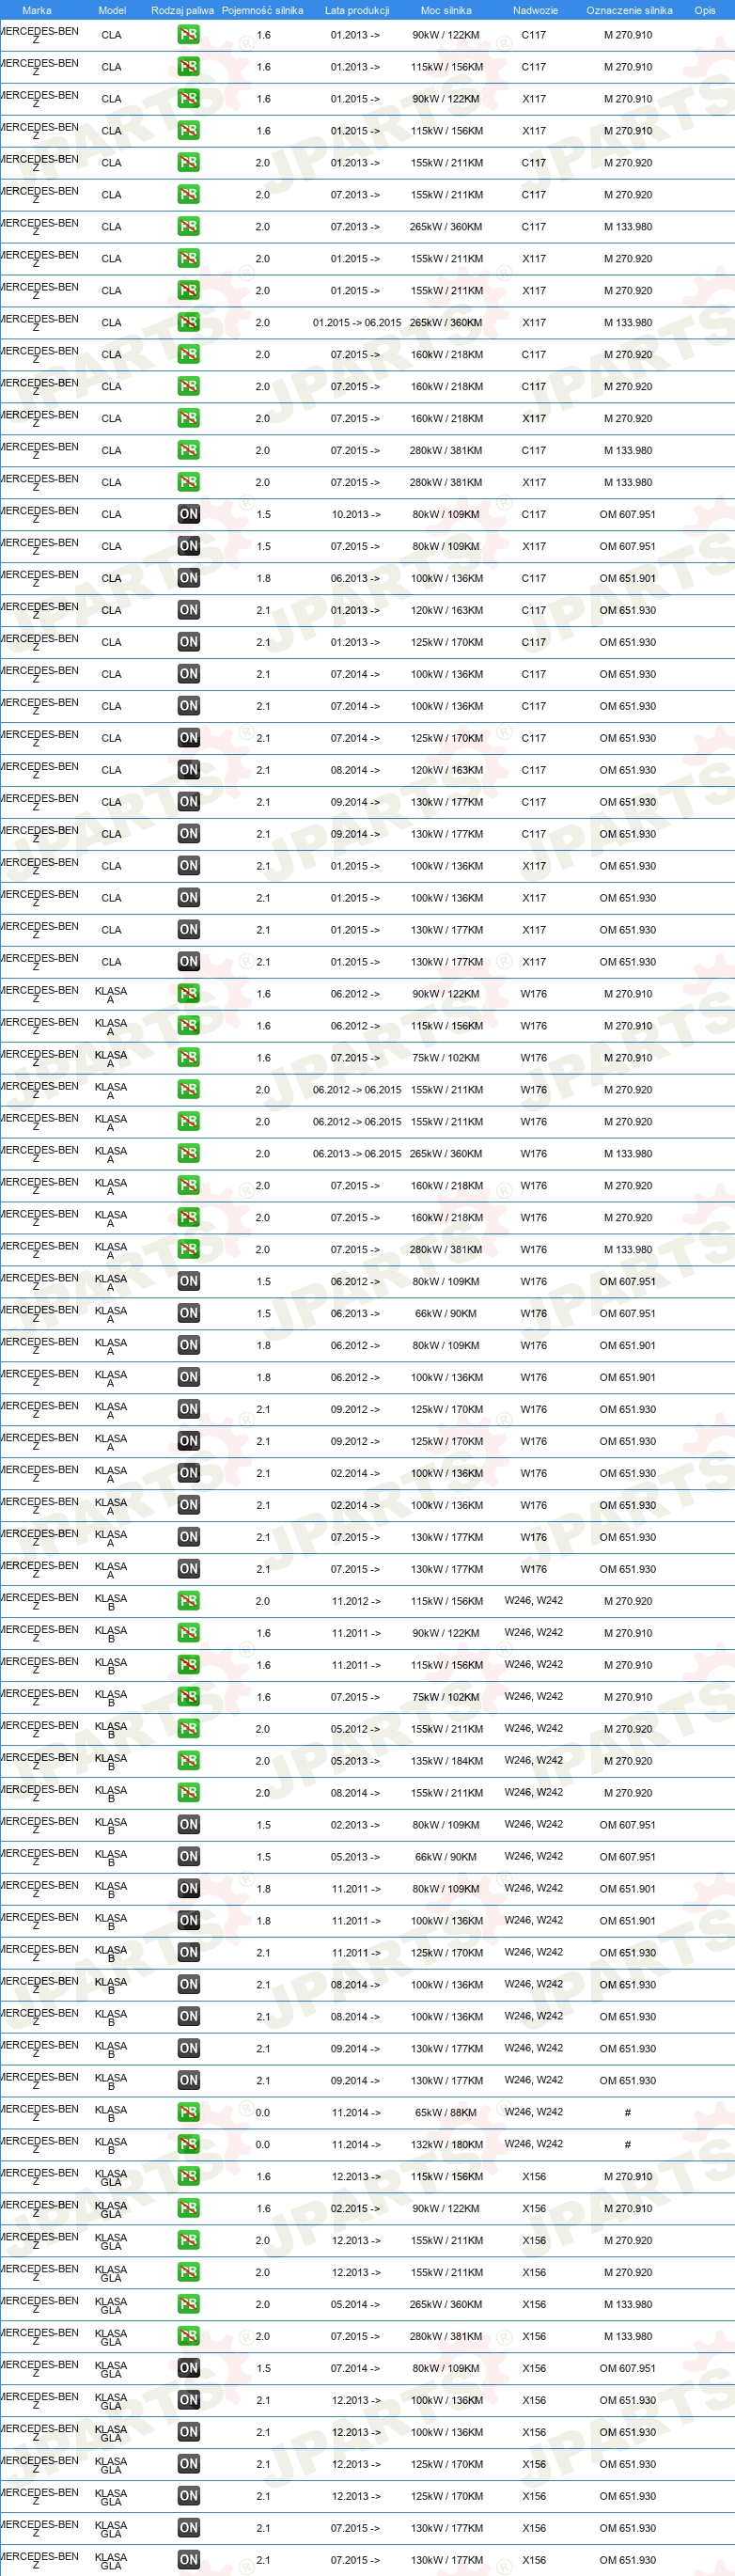The image size is (735, 2576).
Task: Click 'OM 607.951' in CLA 10.2013 row
Action: (628, 514)
